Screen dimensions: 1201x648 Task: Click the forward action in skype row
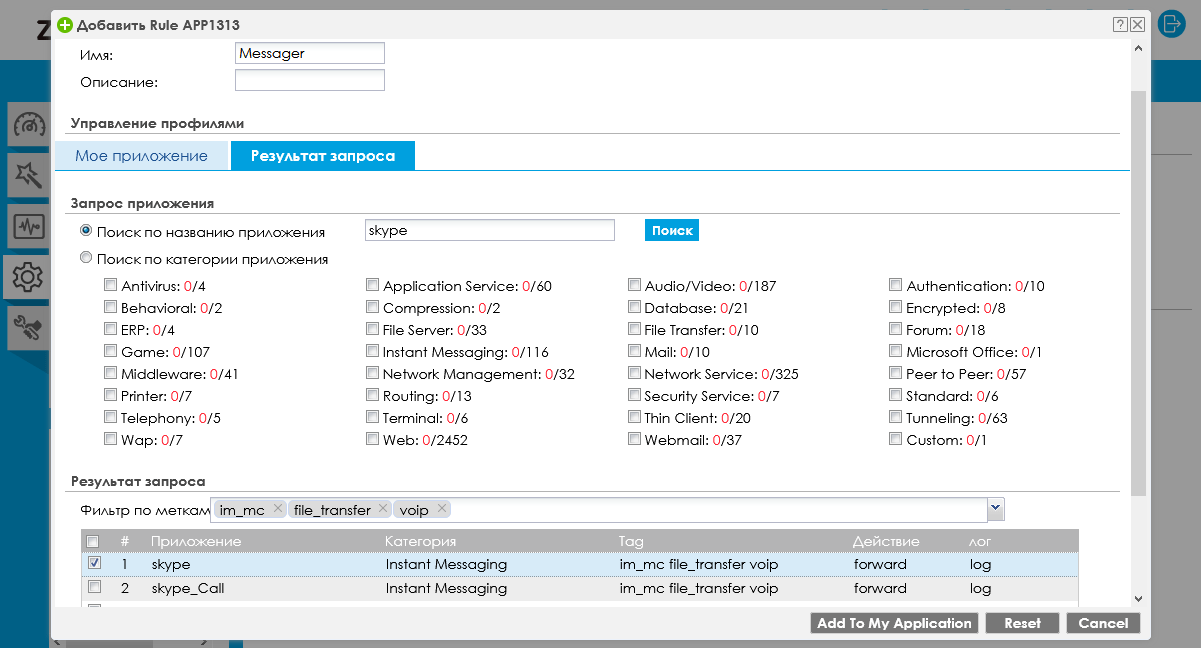(880, 564)
